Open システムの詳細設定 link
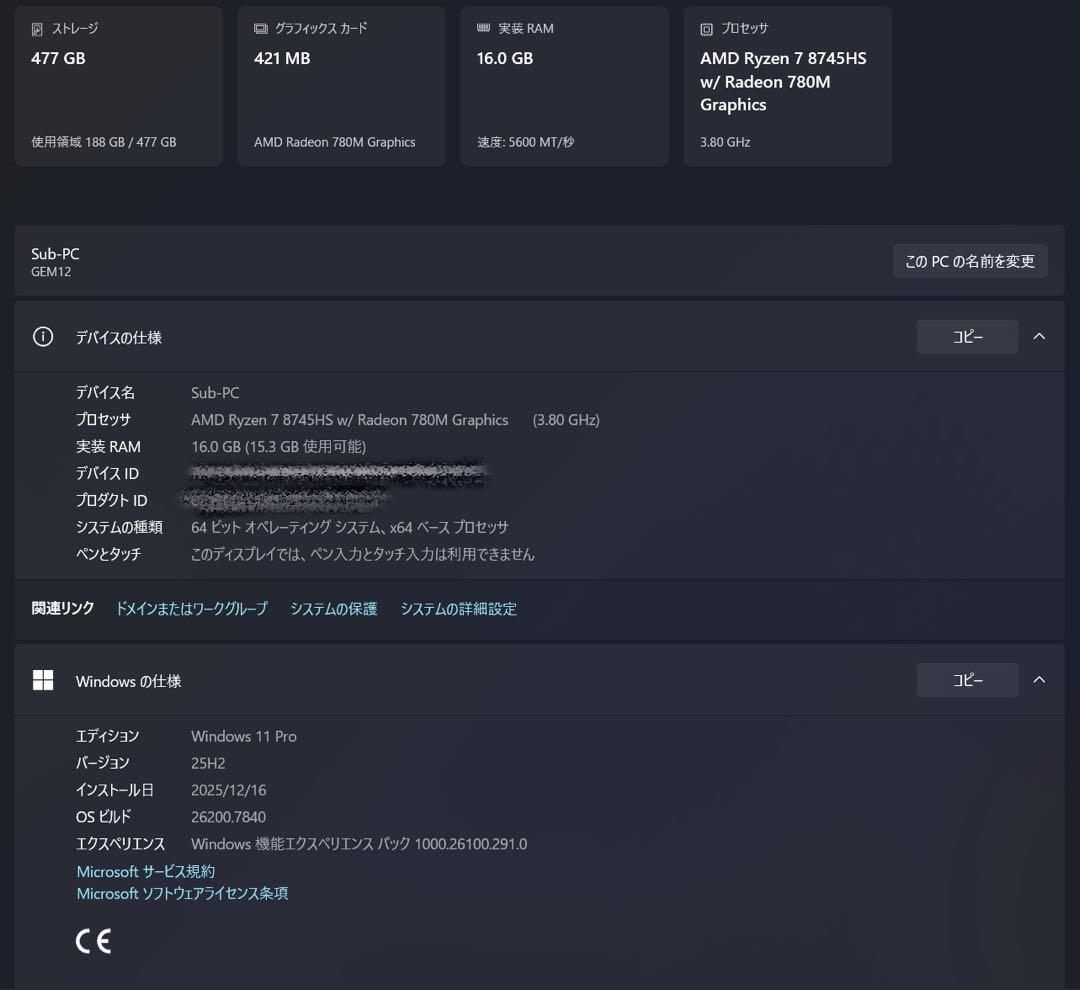Viewport: 1080px width, 990px height. coord(459,608)
